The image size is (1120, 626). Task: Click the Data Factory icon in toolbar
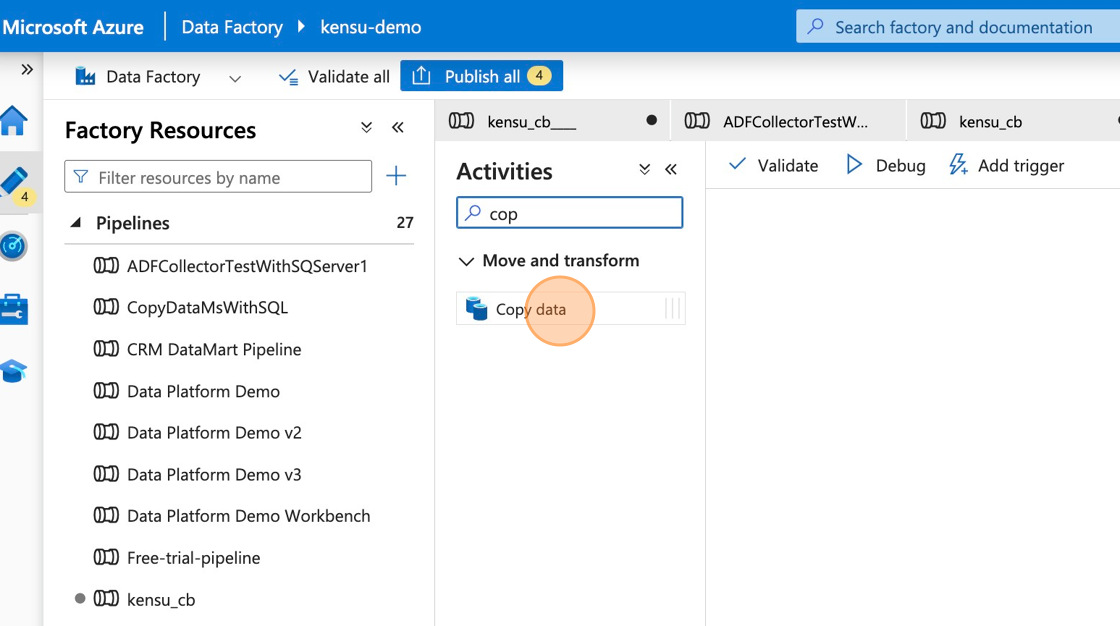point(86,76)
